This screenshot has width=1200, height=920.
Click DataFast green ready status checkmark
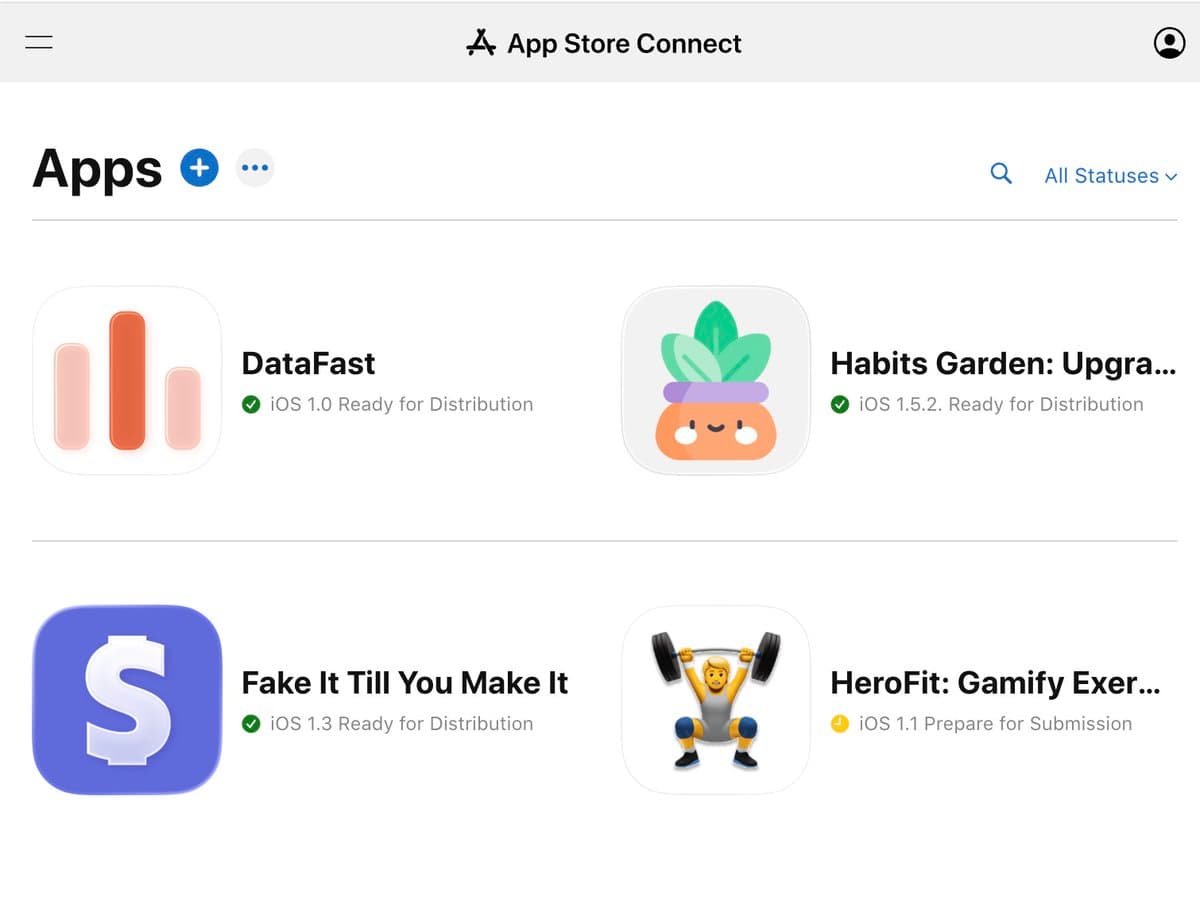click(252, 405)
